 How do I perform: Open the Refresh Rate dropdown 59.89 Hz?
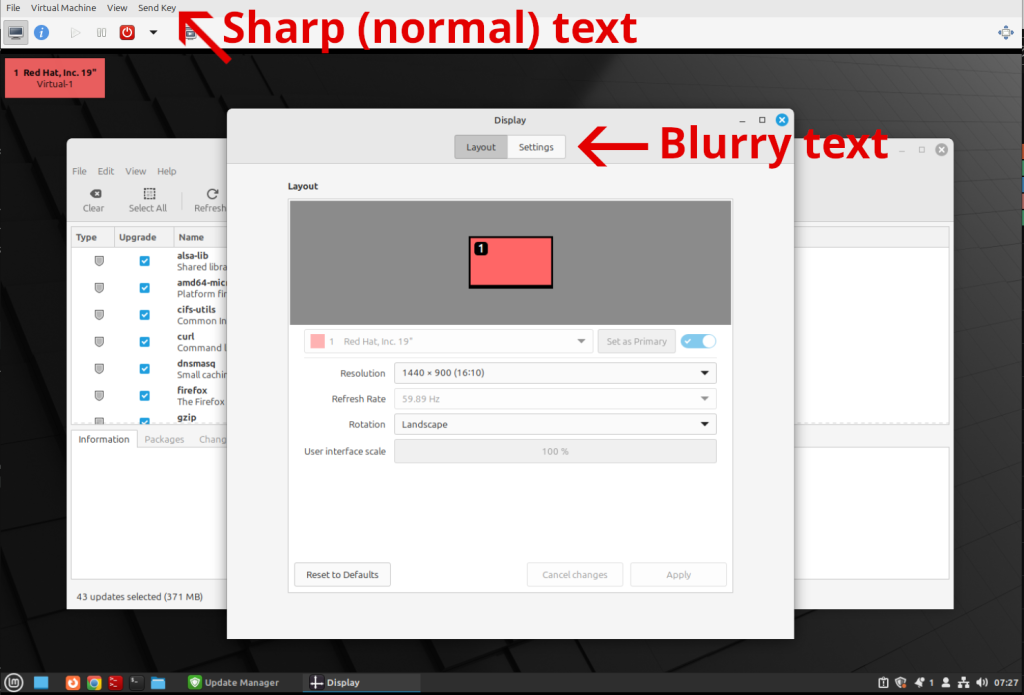(555, 398)
